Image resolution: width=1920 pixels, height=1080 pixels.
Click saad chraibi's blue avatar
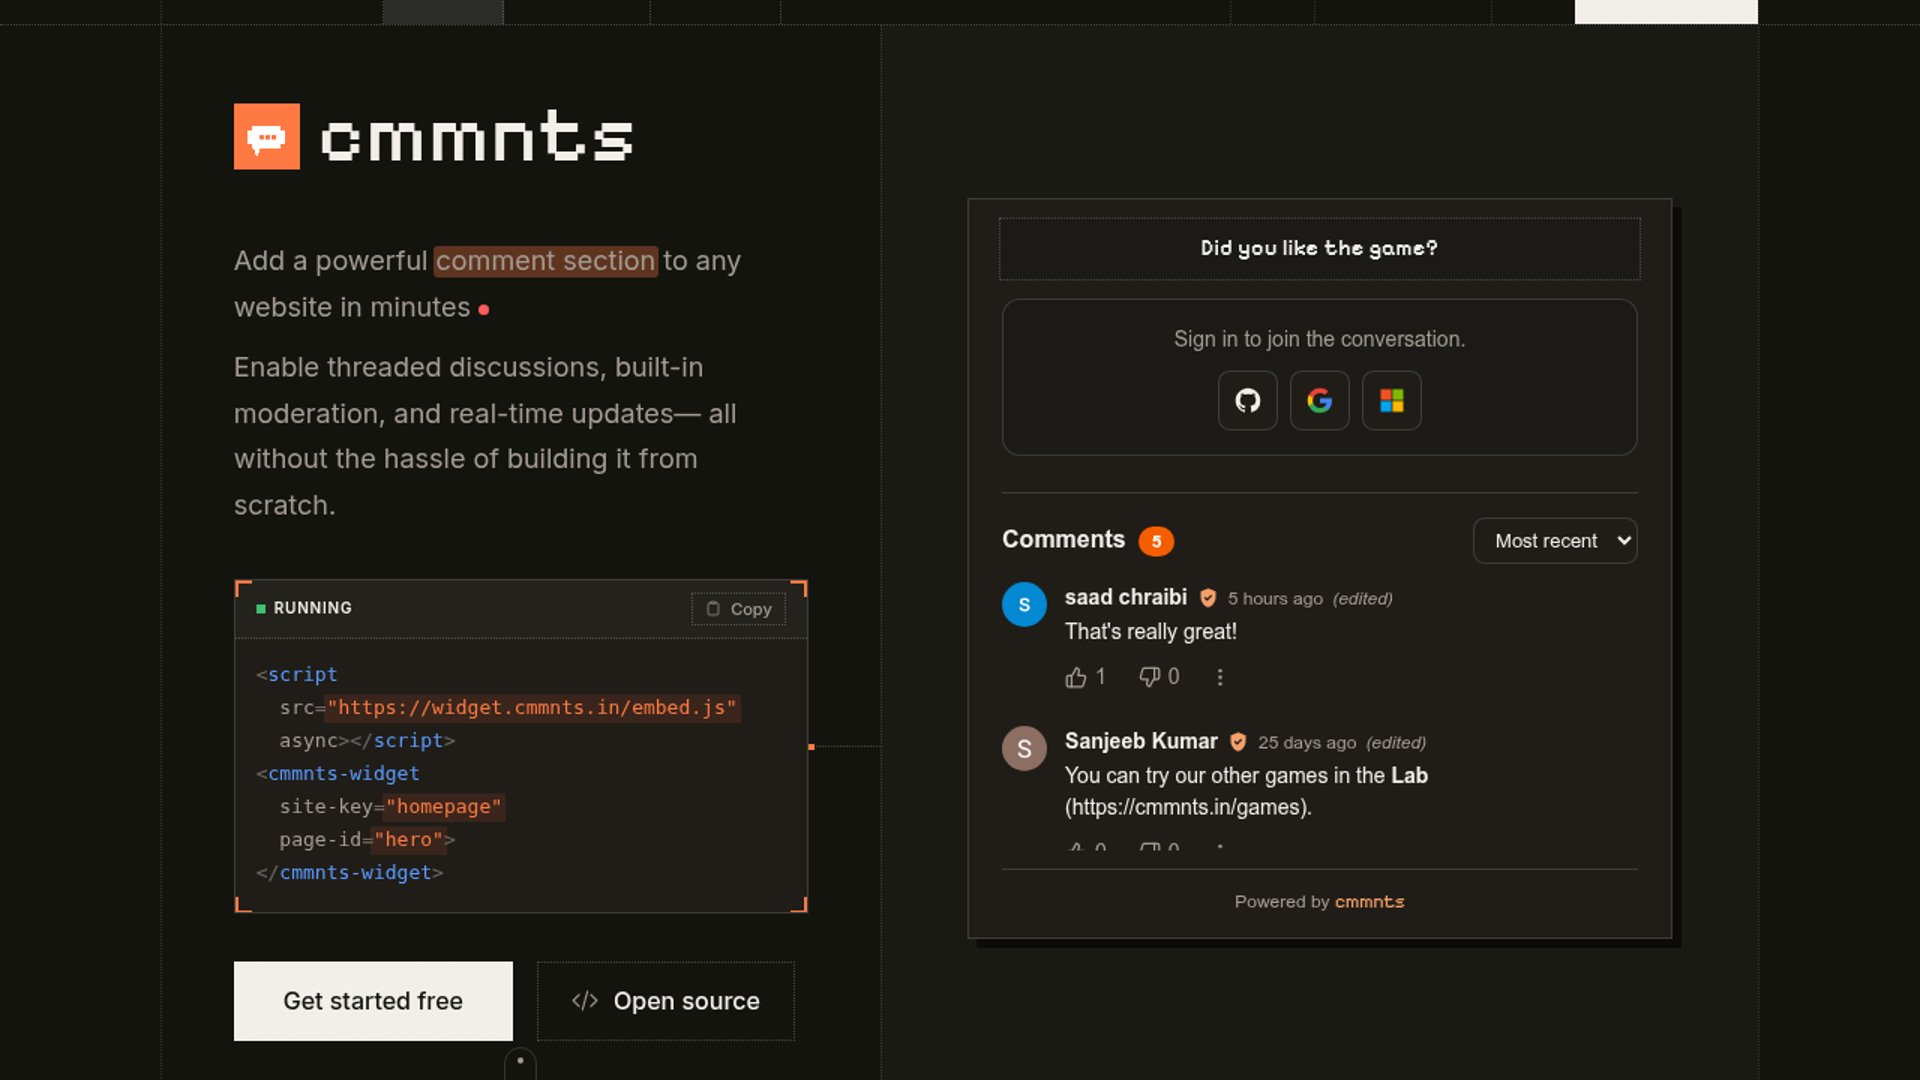click(1024, 604)
